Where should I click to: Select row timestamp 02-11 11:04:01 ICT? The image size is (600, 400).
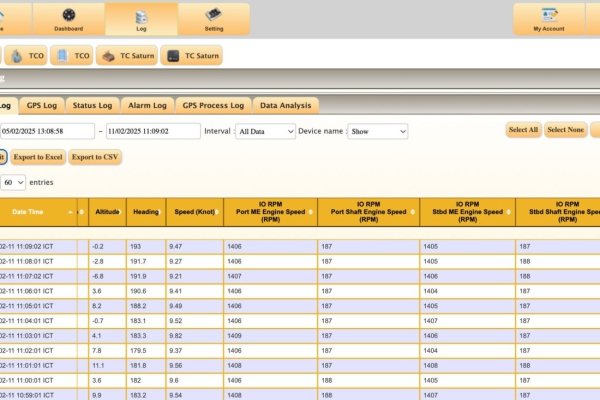(x=26, y=321)
